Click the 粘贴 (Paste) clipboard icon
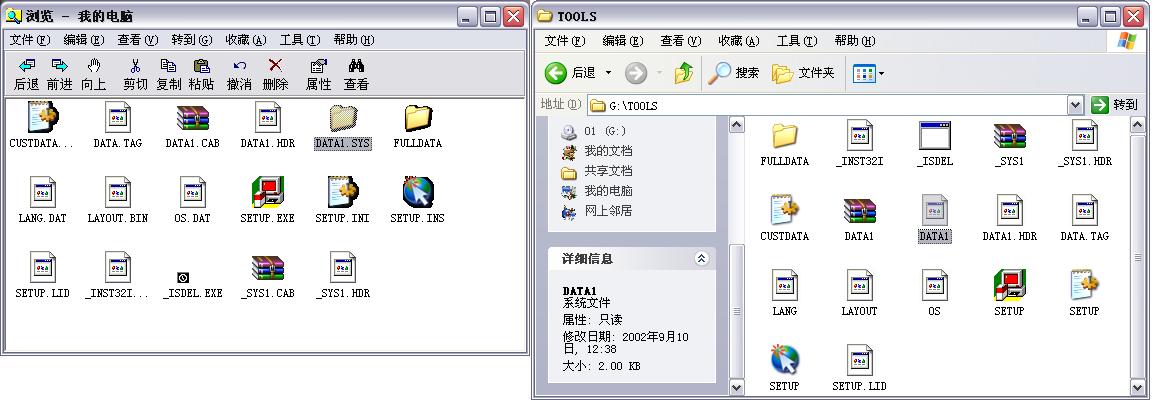The image size is (1152, 400). pos(201,66)
